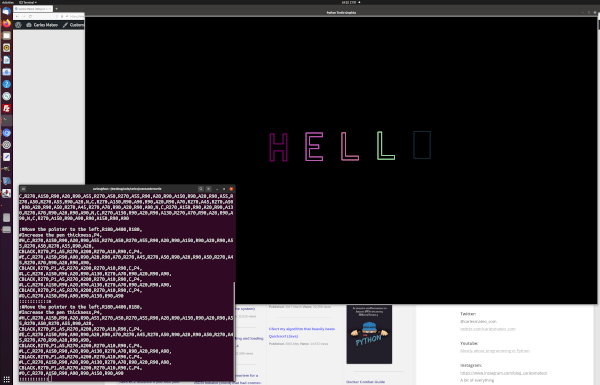Open the Mostly about programming in Python link
The image size is (600, 385).
494,351
